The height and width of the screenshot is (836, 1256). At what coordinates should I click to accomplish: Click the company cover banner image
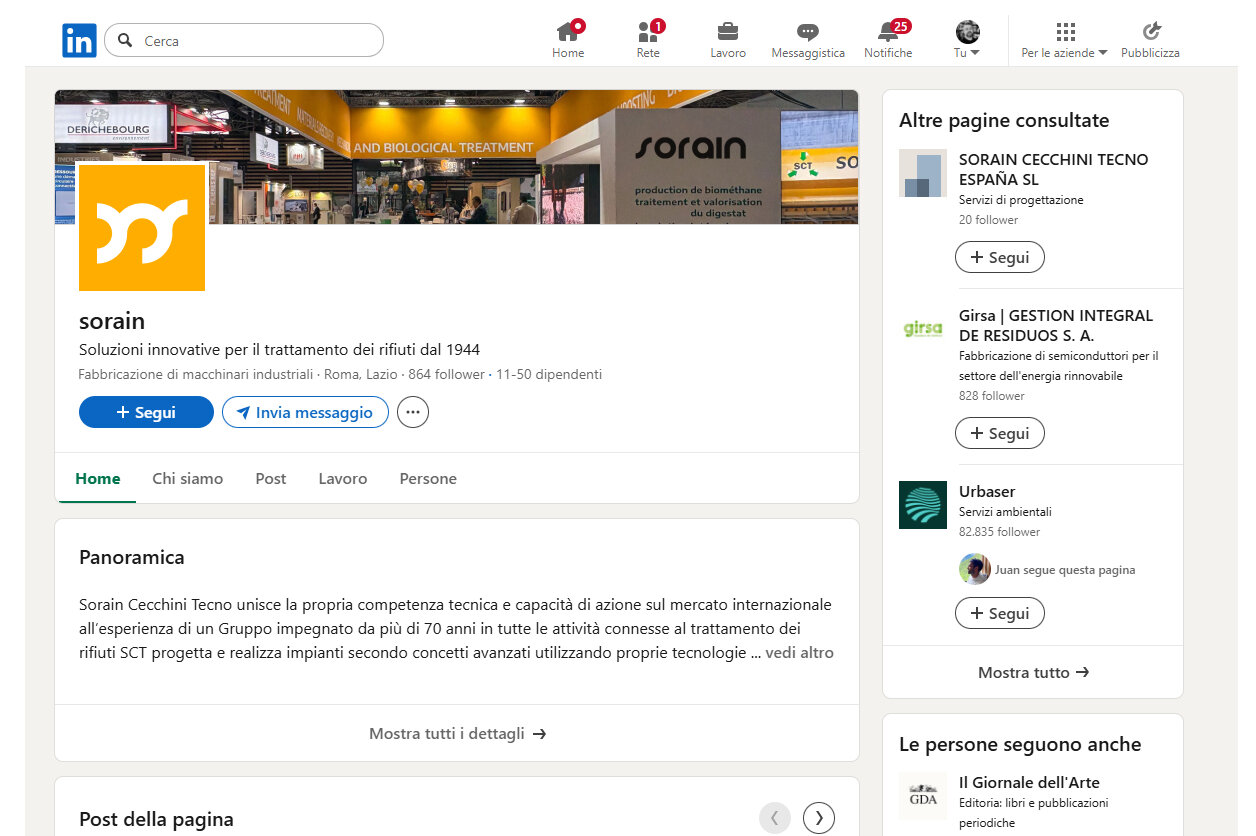click(457, 157)
